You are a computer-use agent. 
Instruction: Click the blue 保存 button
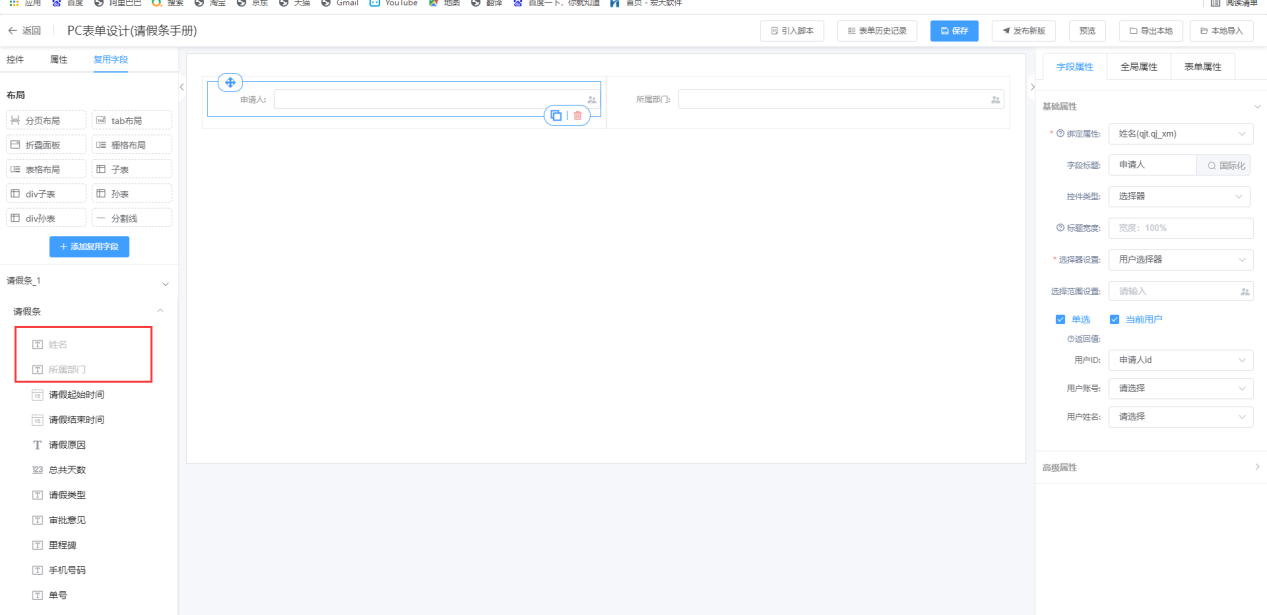pyautogui.click(x=954, y=31)
